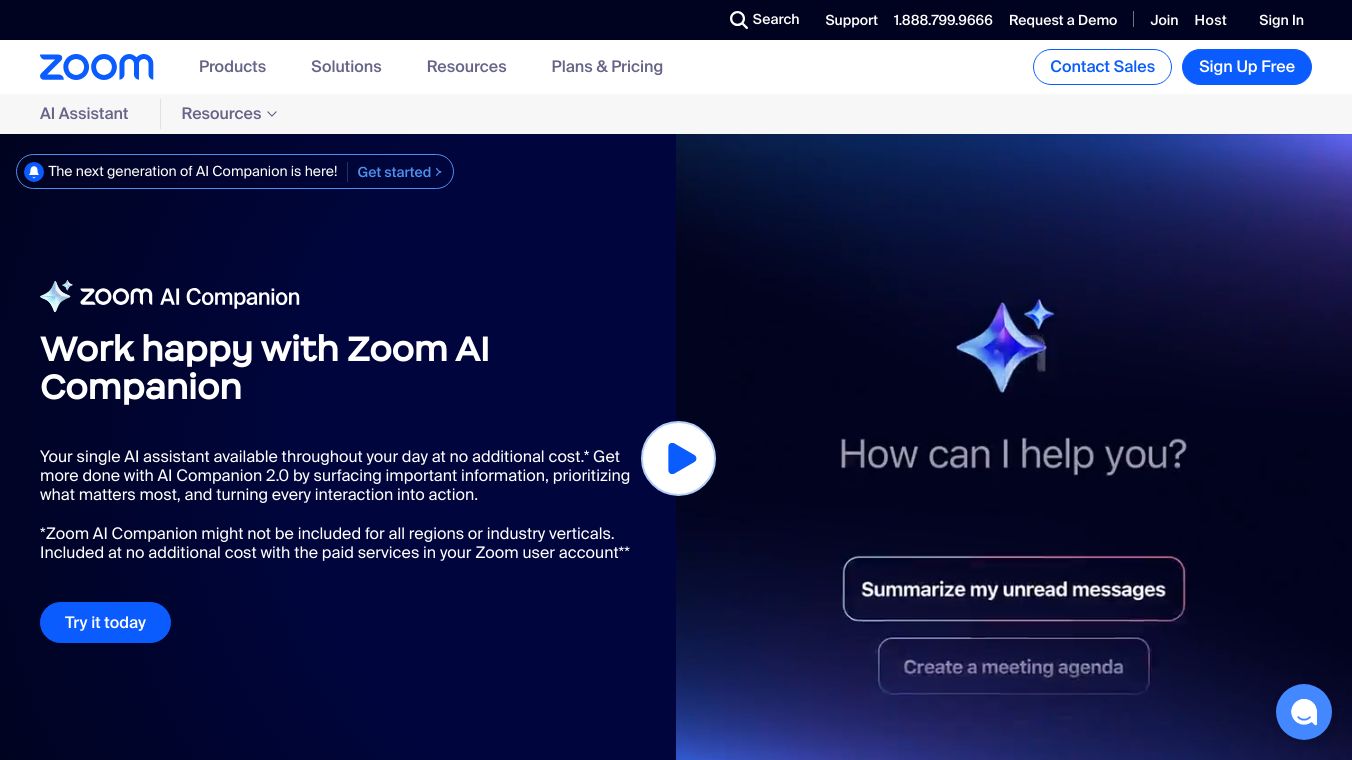1352x760 pixels.
Task: Open the main Resources menu
Action: coord(466,67)
